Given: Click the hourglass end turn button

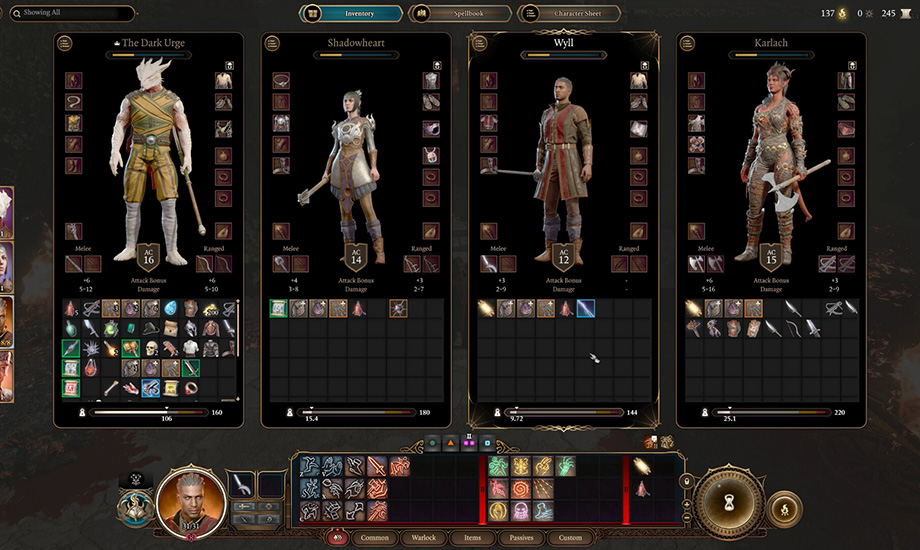Looking at the screenshot, I should (x=729, y=502).
